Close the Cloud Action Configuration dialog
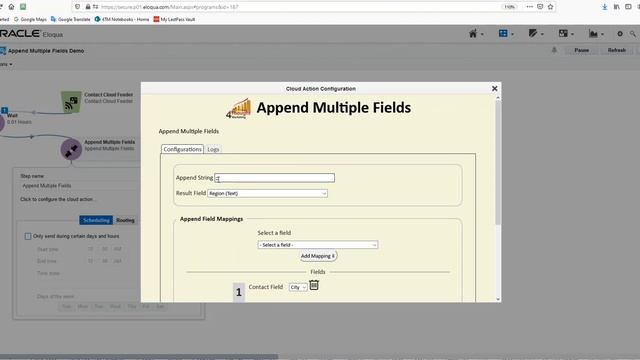 tap(495, 89)
